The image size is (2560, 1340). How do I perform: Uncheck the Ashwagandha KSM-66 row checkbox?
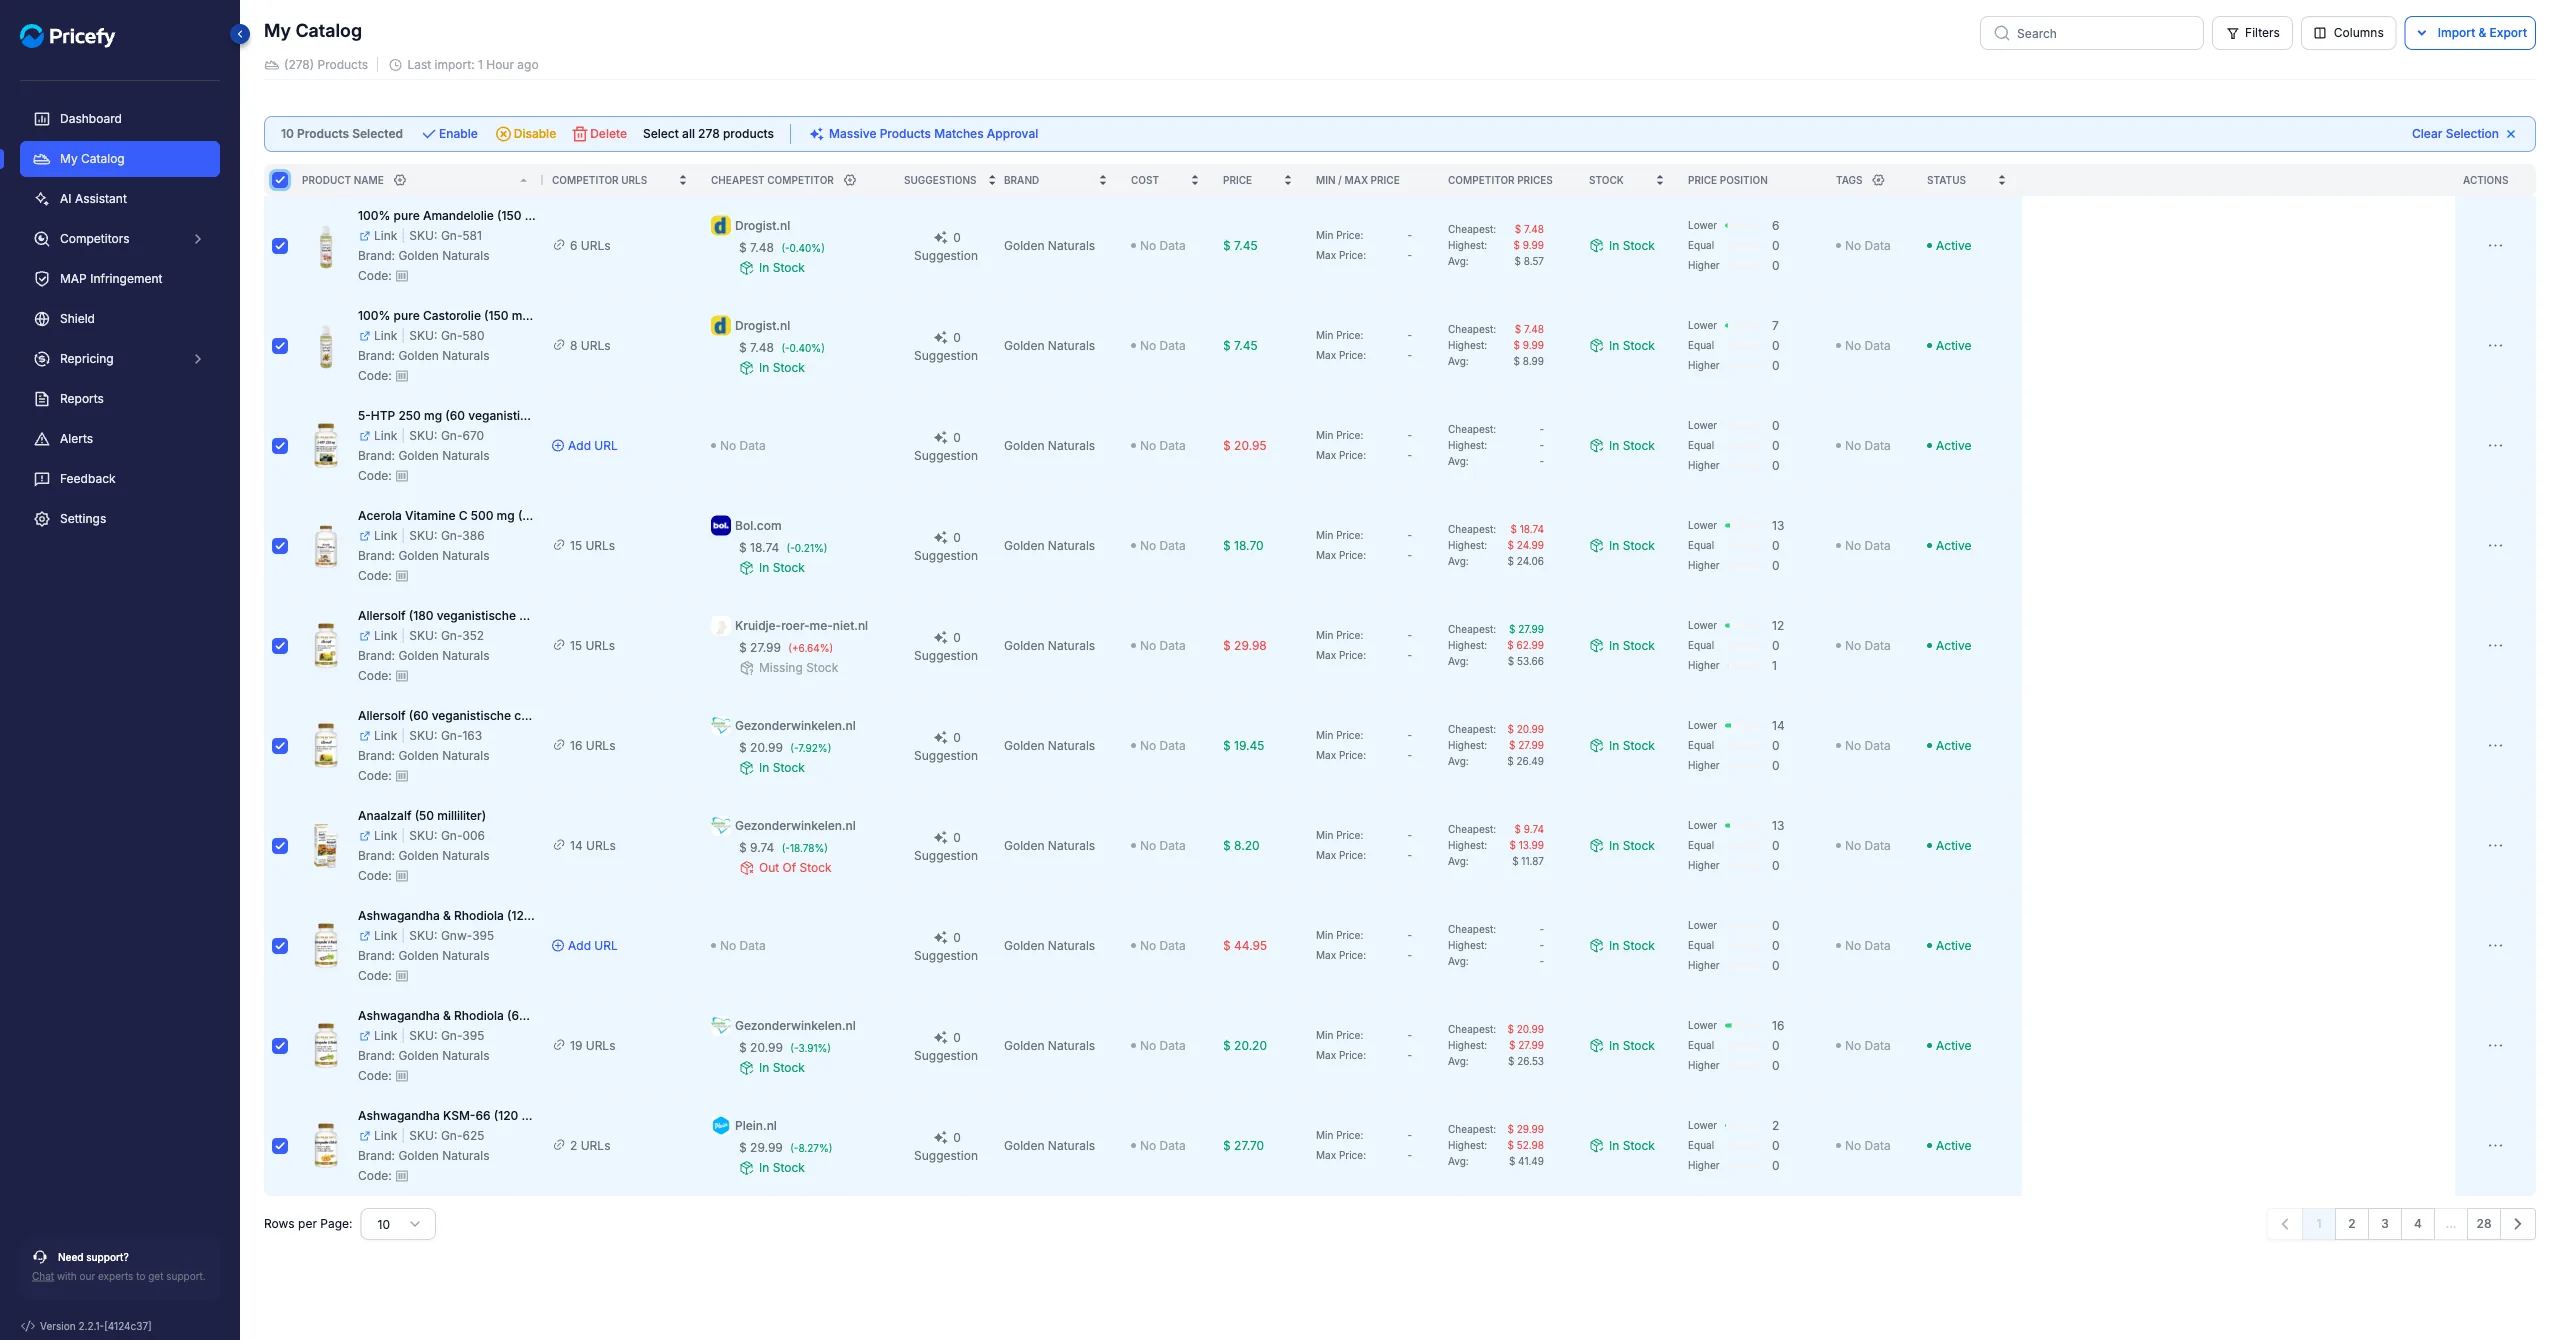tap(280, 1146)
